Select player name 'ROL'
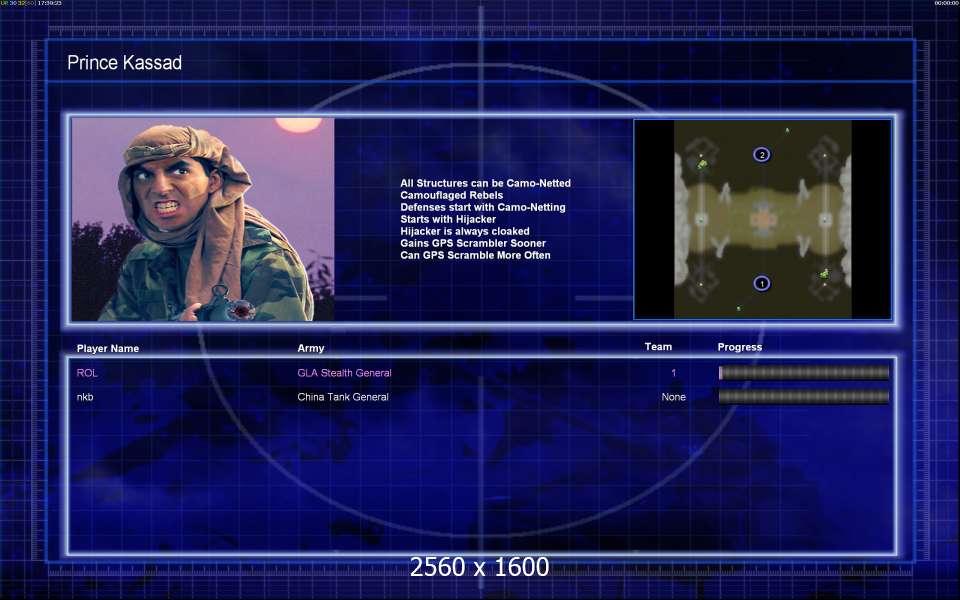 pyautogui.click(x=87, y=373)
